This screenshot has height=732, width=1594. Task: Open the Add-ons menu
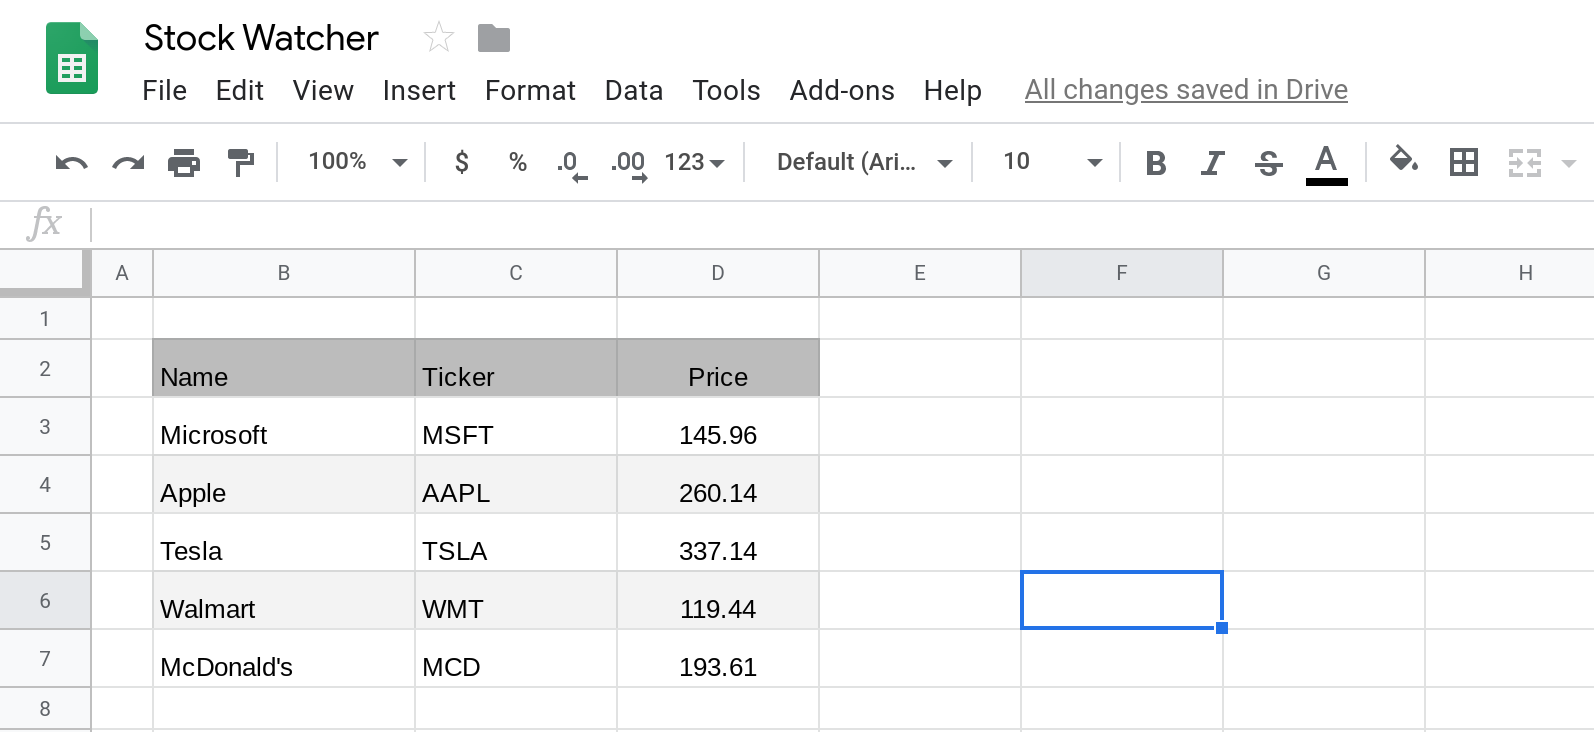tap(842, 90)
